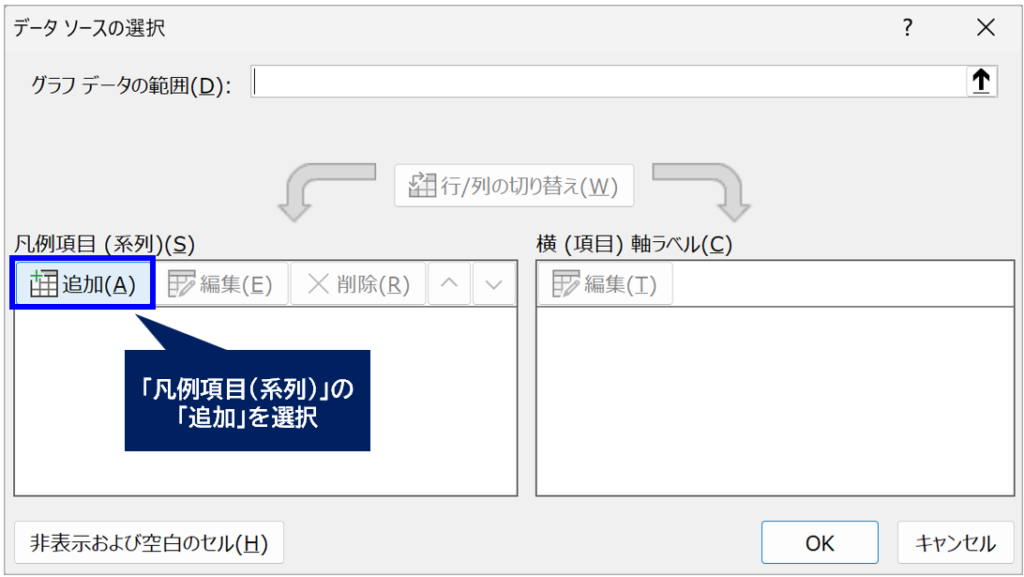Click the table icon on the 追加 button
Screen dimensions: 1024x577
[44, 284]
